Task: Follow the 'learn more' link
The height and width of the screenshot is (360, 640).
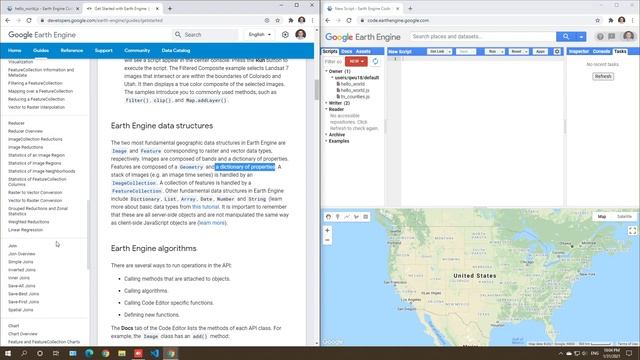Action: 211,223
